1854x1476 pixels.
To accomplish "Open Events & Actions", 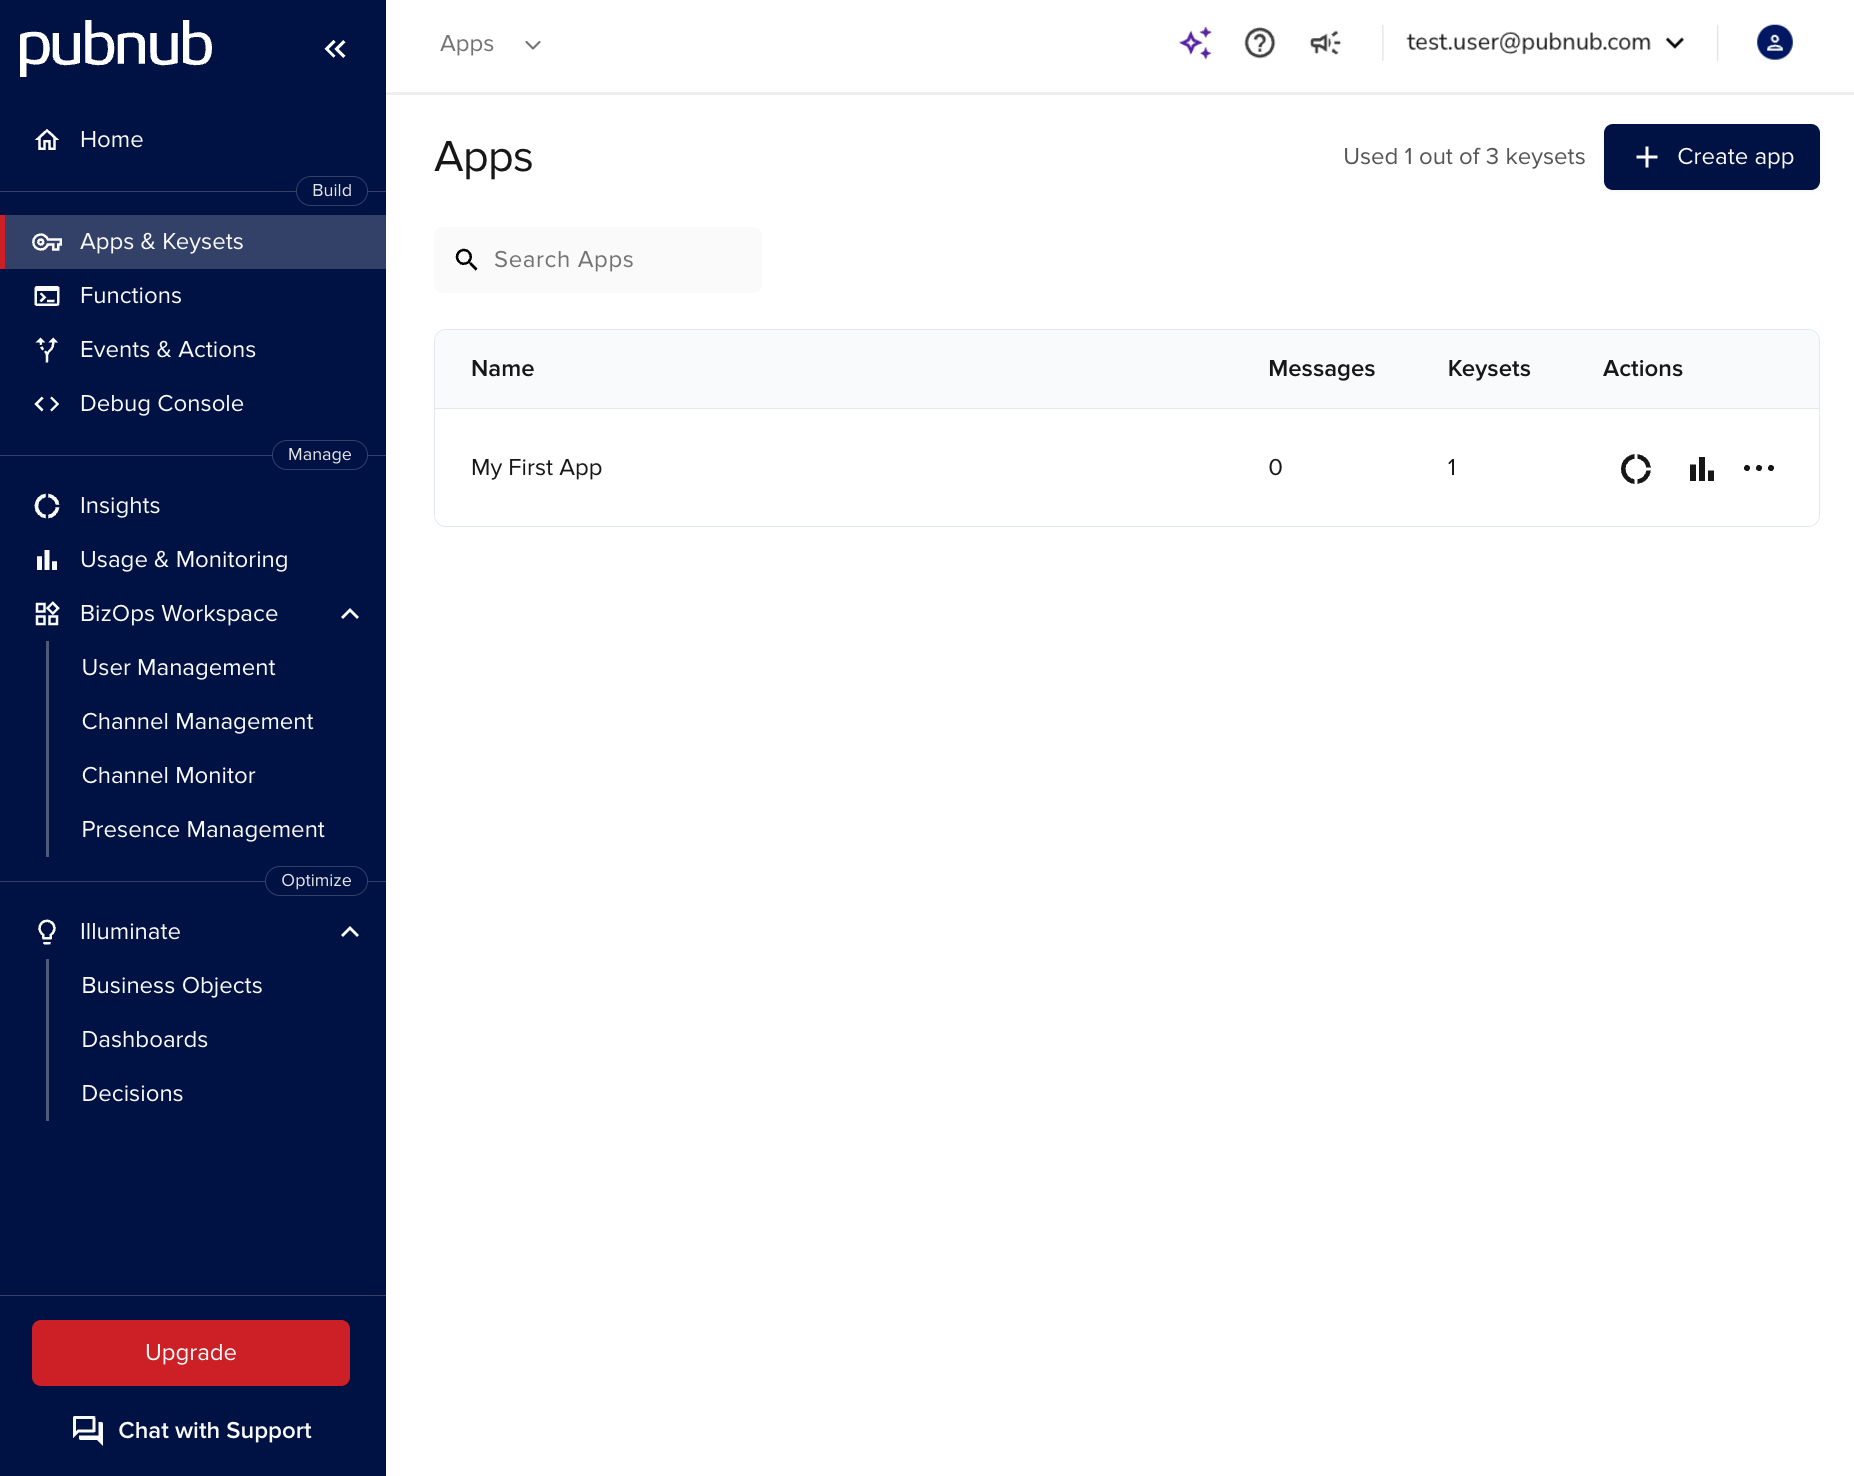I will pyautogui.click(x=167, y=349).
